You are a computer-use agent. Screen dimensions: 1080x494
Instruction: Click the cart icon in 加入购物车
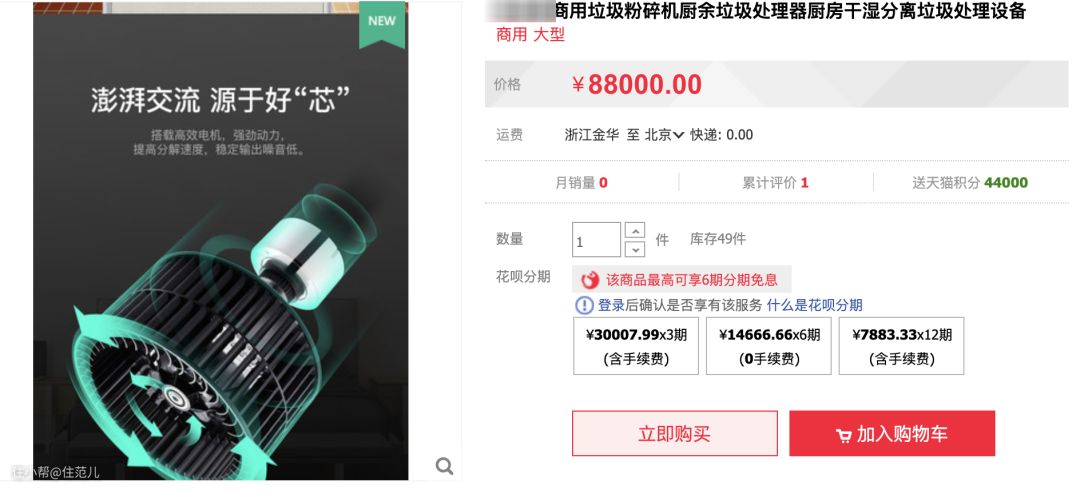click(x=844, y=435)
